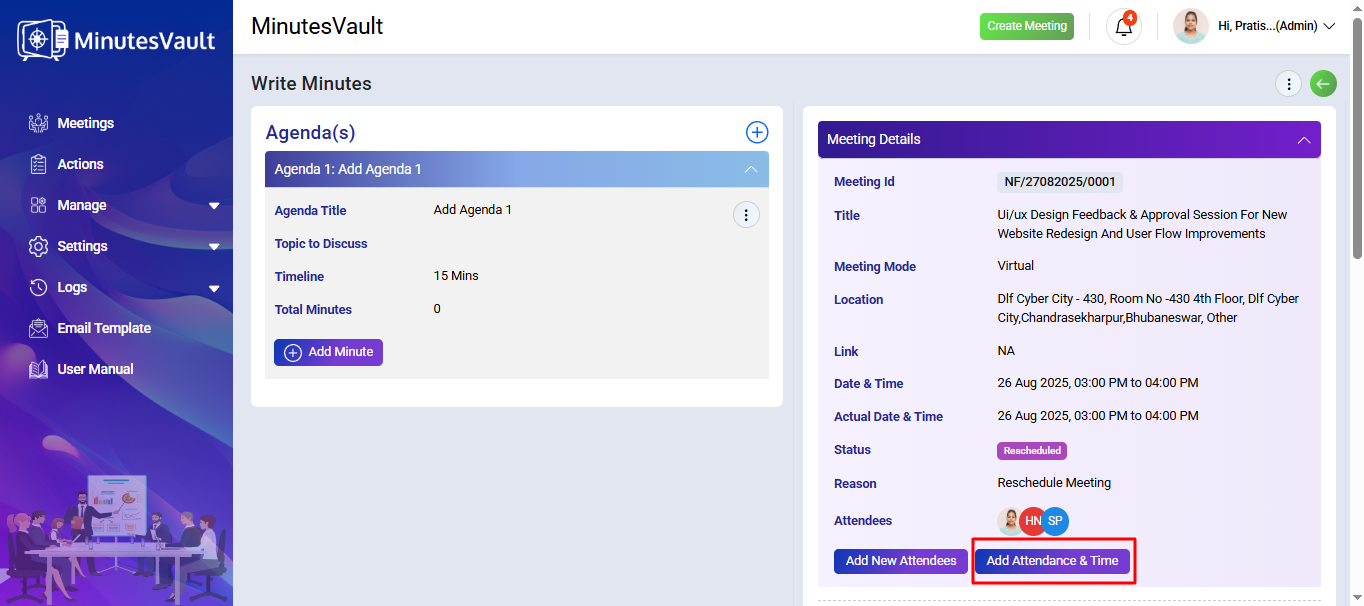Click the User Manual book icon
Screen dimensions: 1364x606
39,369
